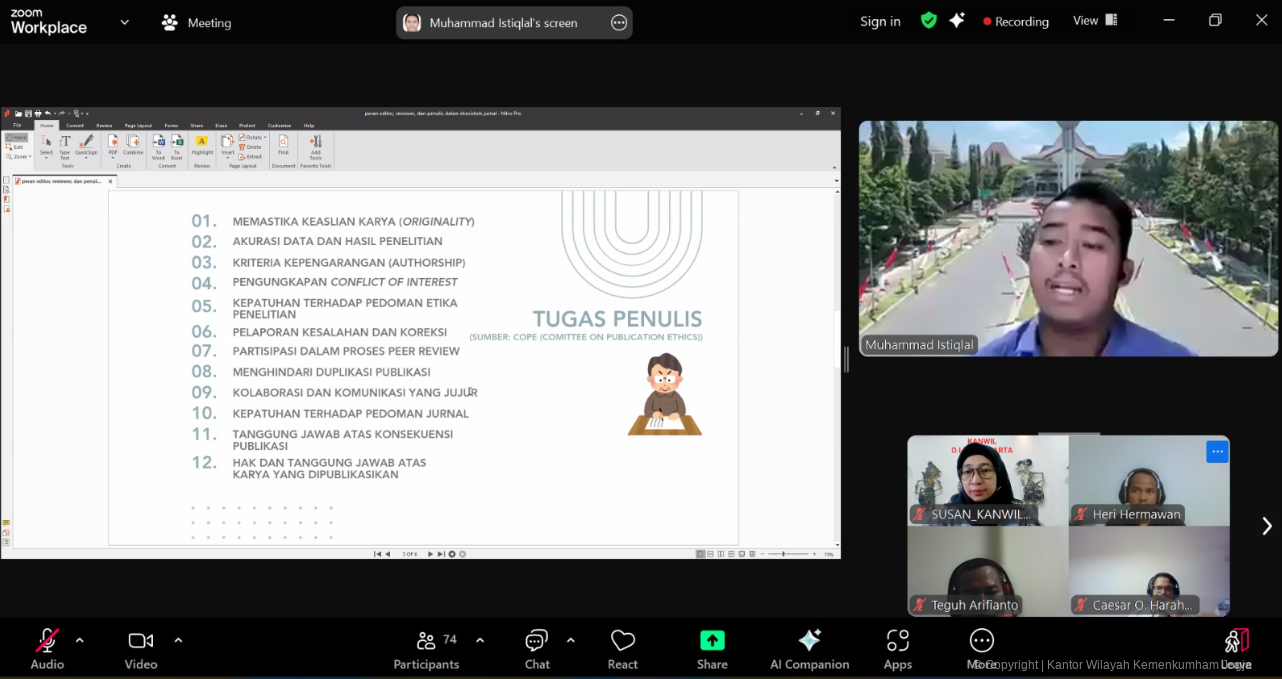The width and height of the screenshot is (1282, 679).
Task: Unmute microphone with the Audio icon
Action: click(x=47, y=641)
